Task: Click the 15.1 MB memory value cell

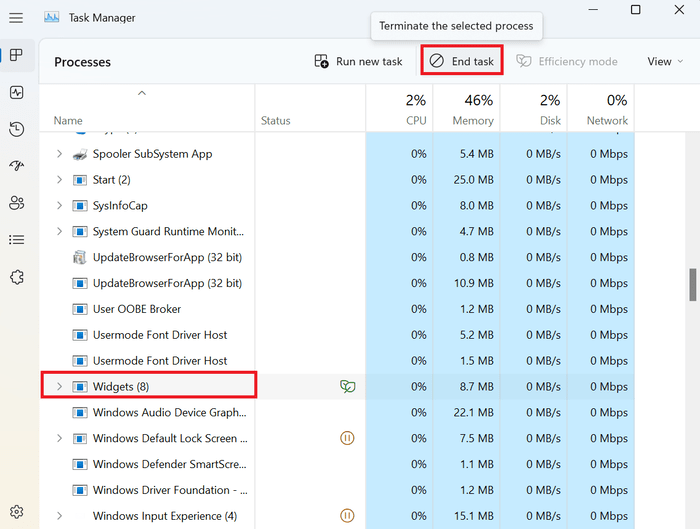Action: (x=474, y=516)
